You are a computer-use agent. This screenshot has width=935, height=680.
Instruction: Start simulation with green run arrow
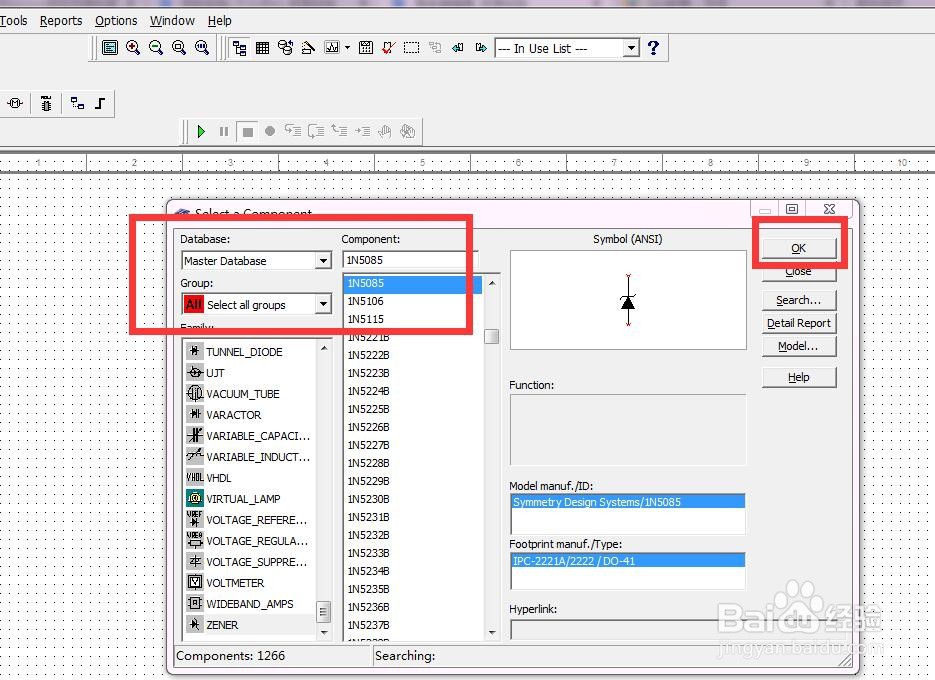(201, 131)
